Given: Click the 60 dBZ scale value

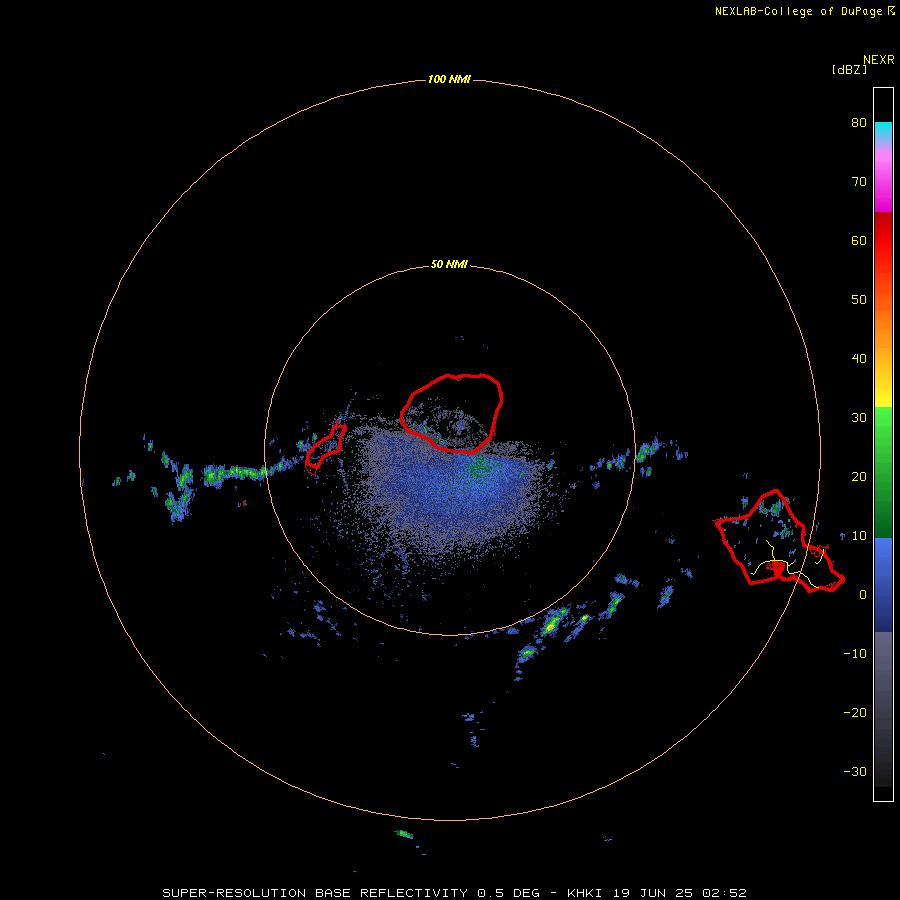Looking at the screenshot, I should click(x=859, y=240).
